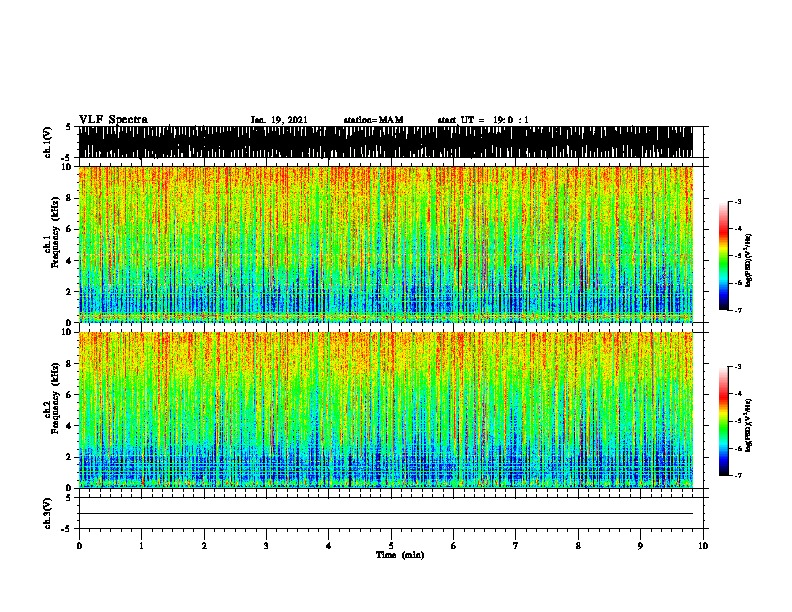Screen dimensions: 792x612
Task: Click the "ch.1(V)" axis label
Action: point(48,142)
